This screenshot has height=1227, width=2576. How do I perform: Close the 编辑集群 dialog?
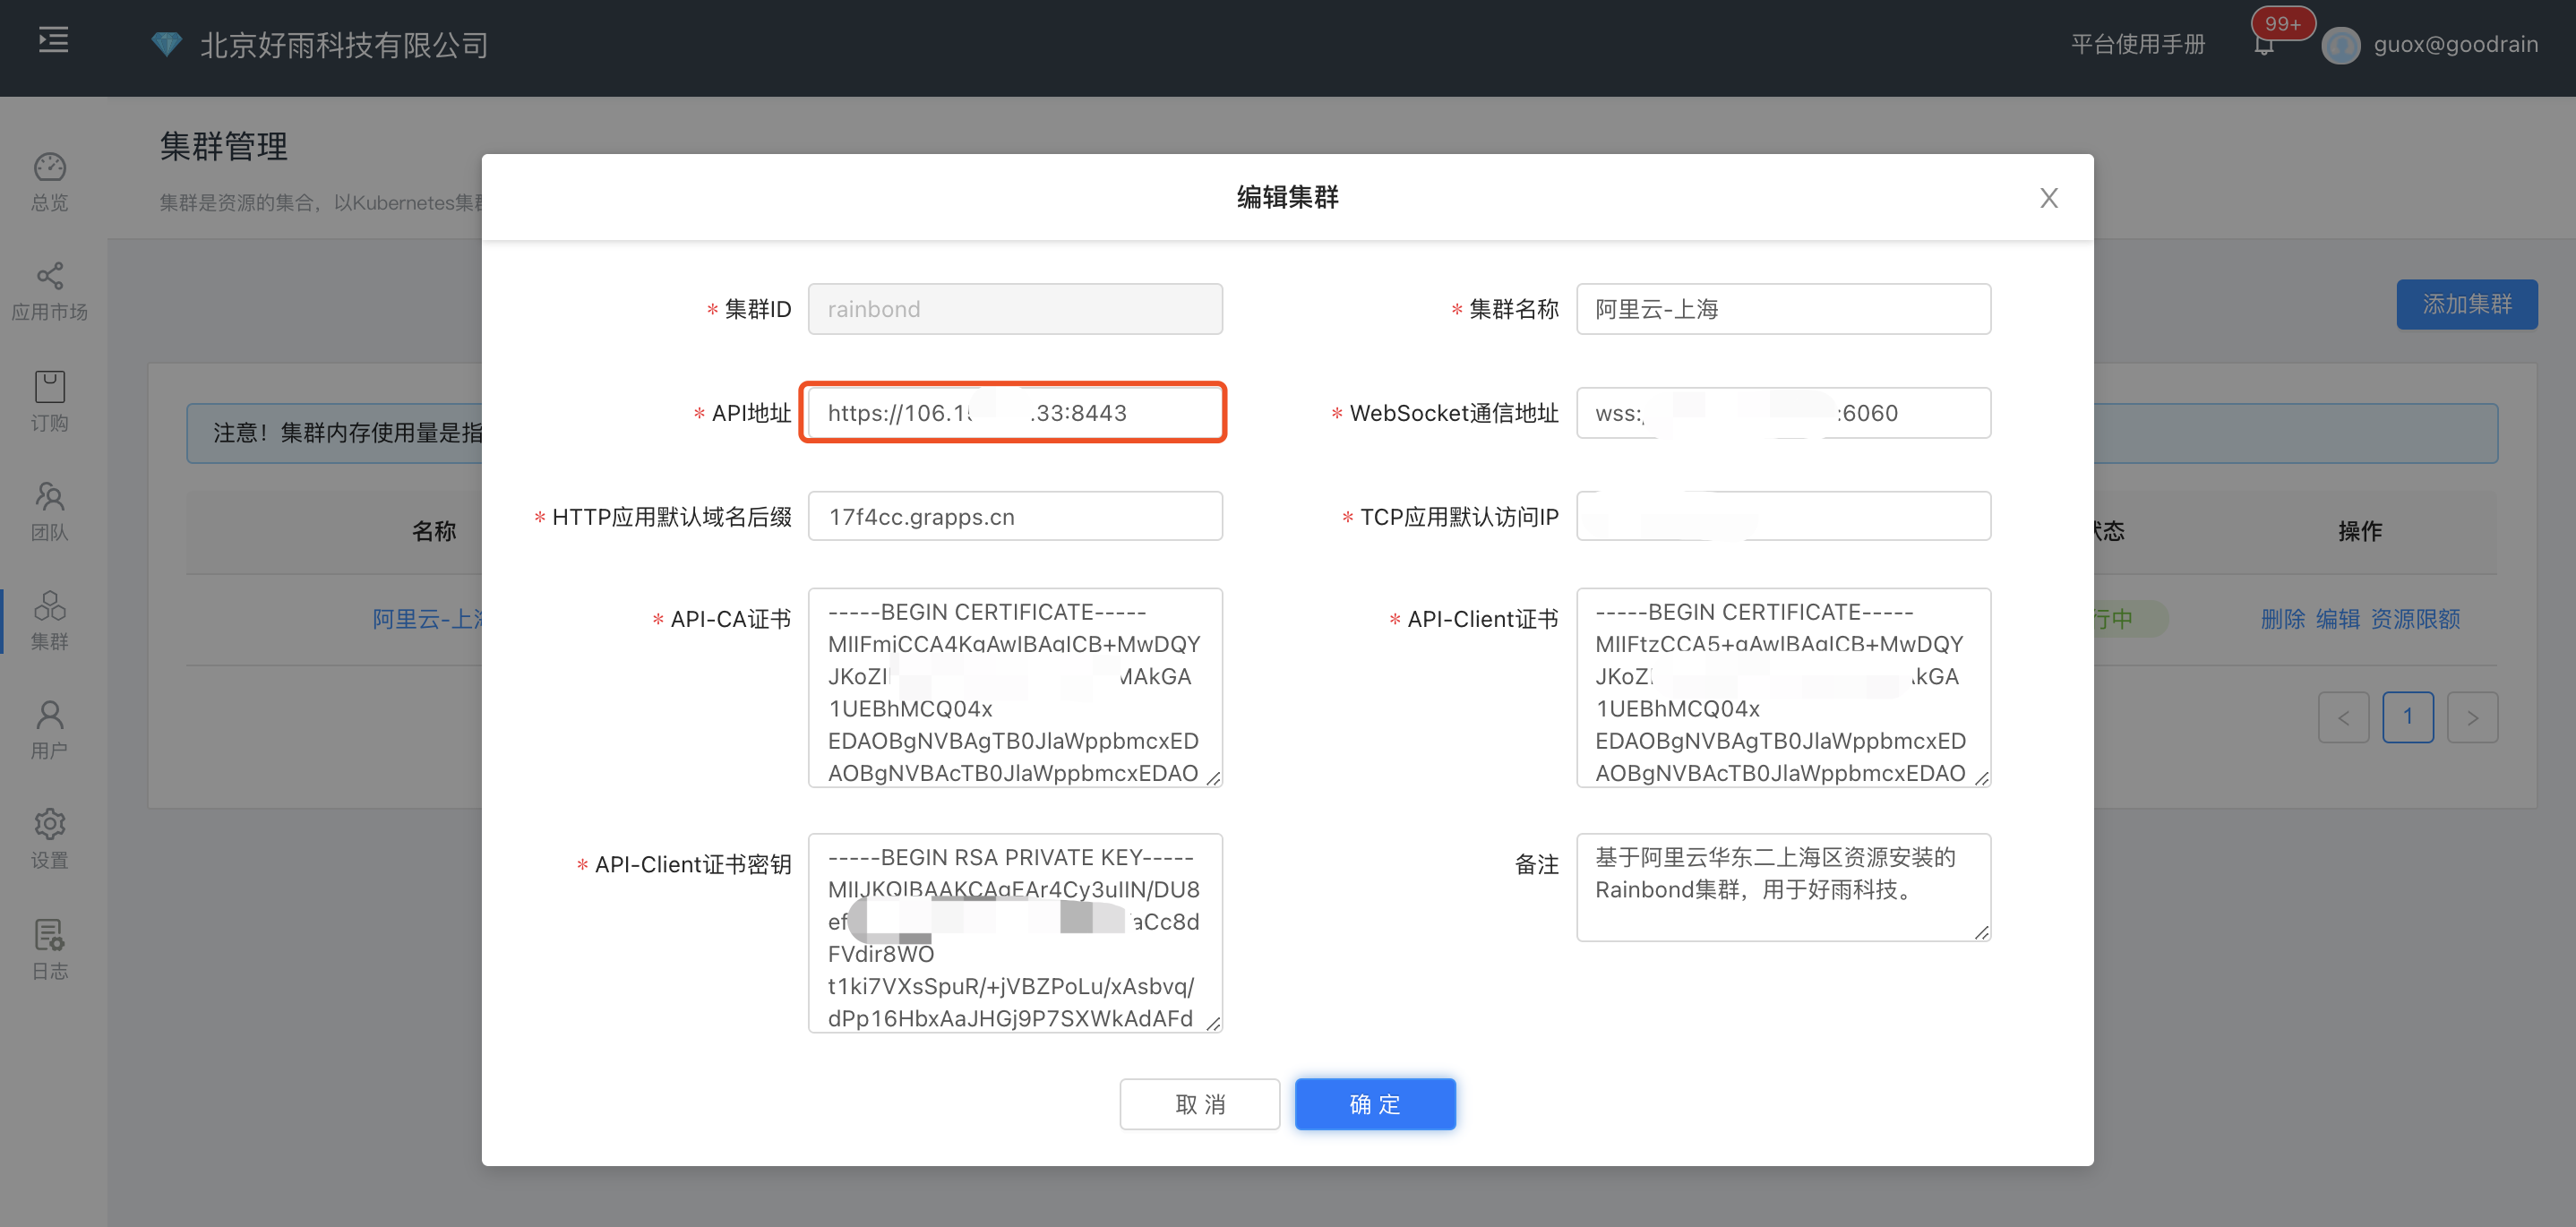click(x=2049, y=197)
